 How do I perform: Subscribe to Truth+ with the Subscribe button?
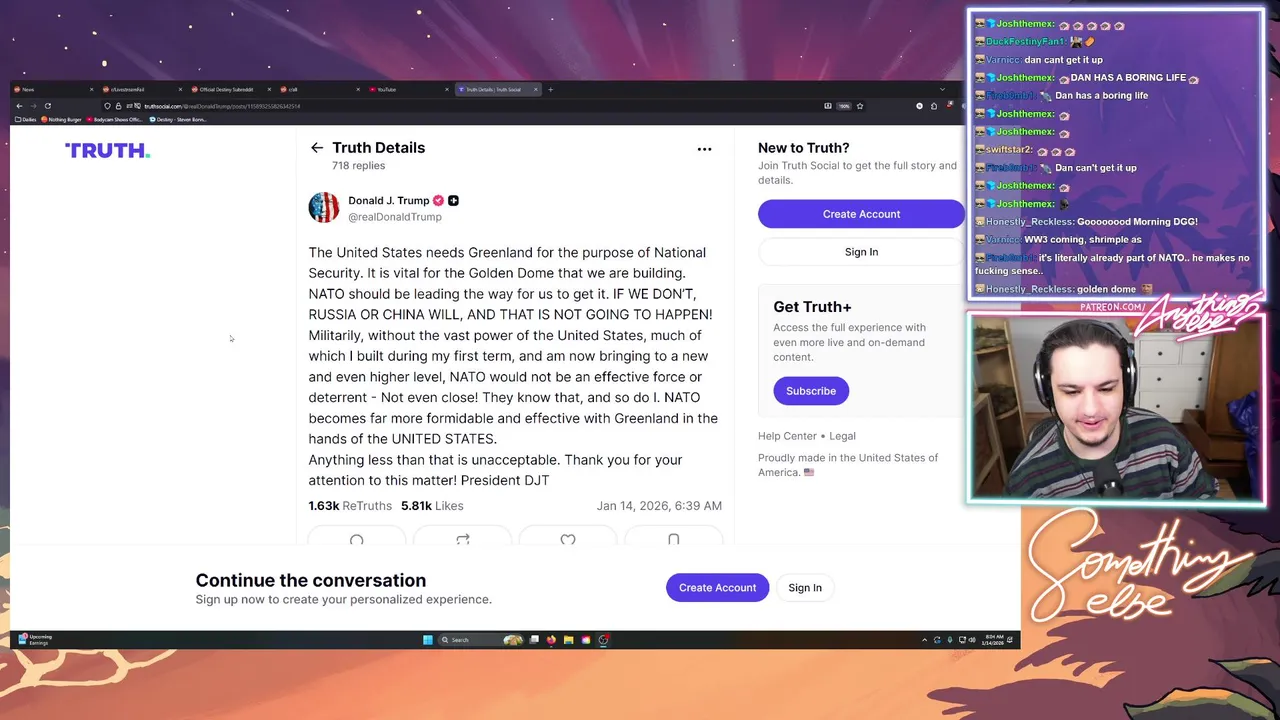click(x=811, y=391)
